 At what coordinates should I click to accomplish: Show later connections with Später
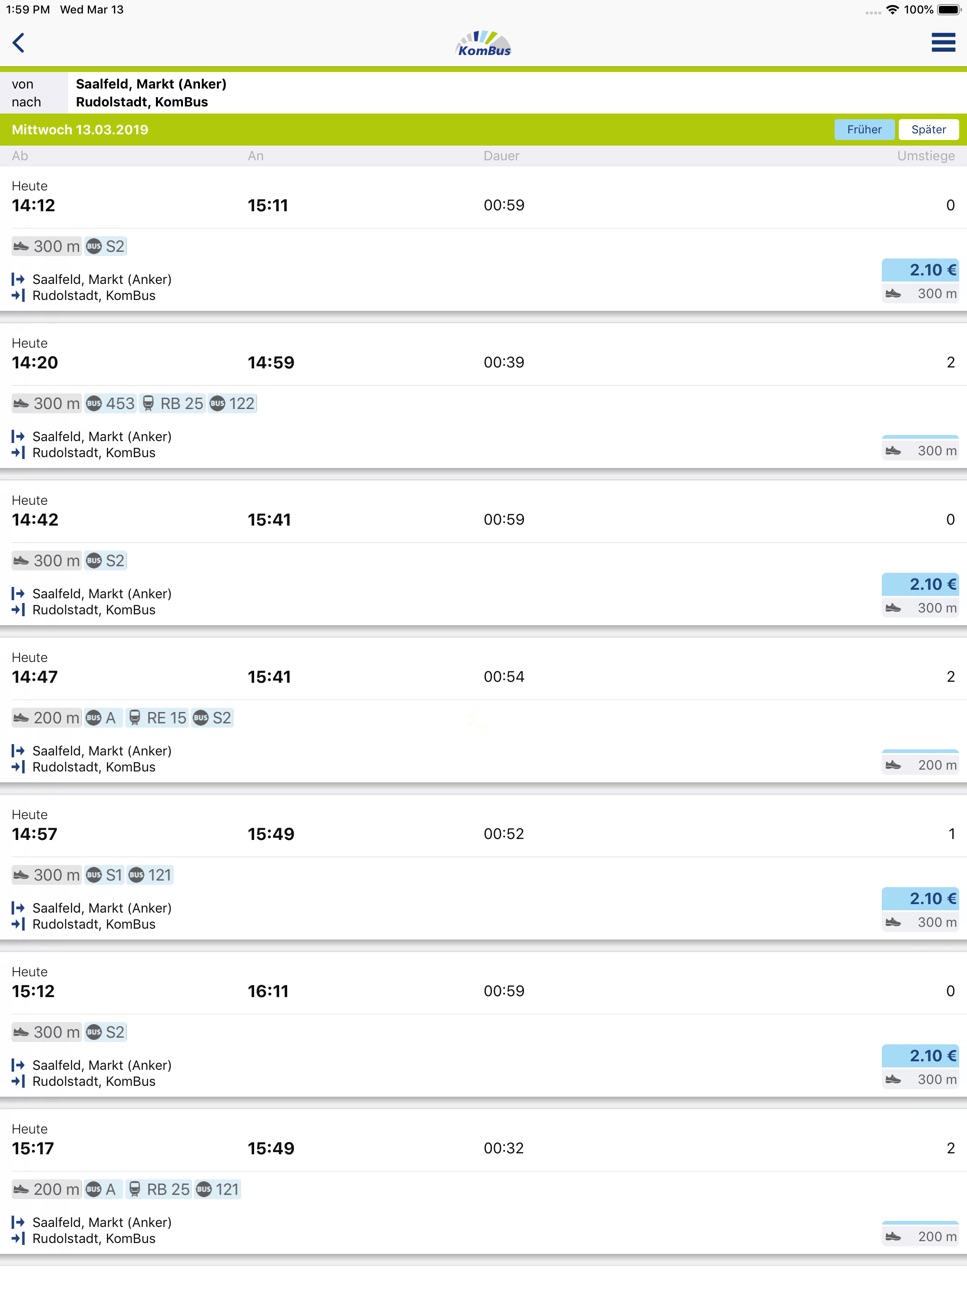click(928, 130)
